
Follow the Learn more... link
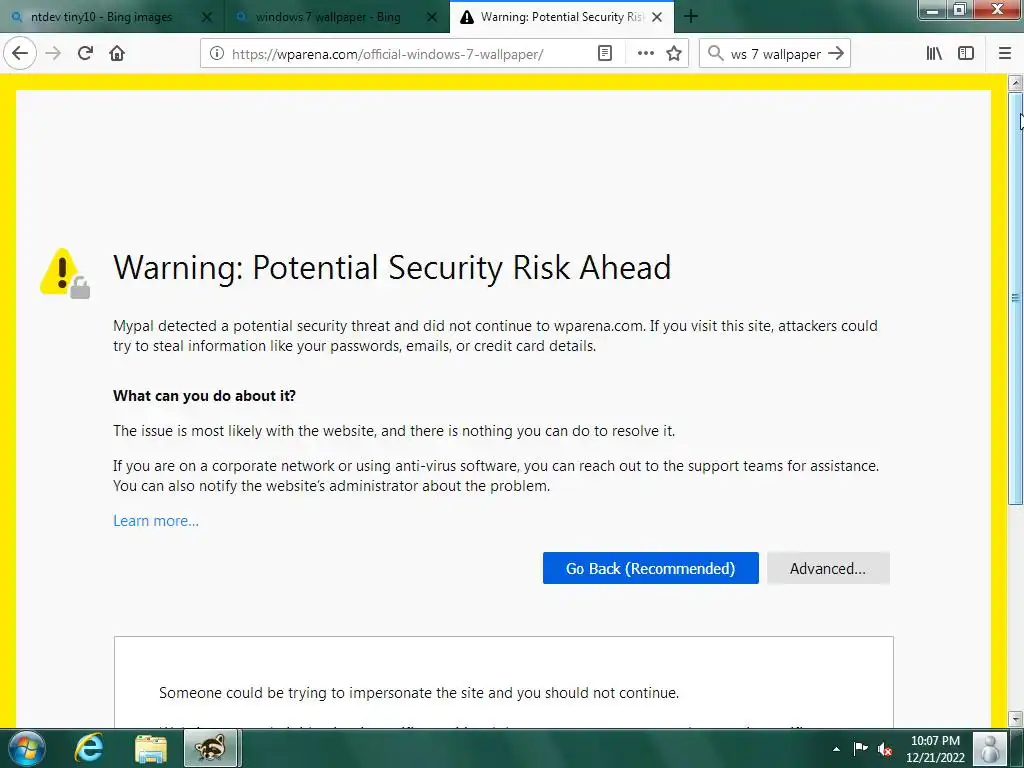click(156, 520)
